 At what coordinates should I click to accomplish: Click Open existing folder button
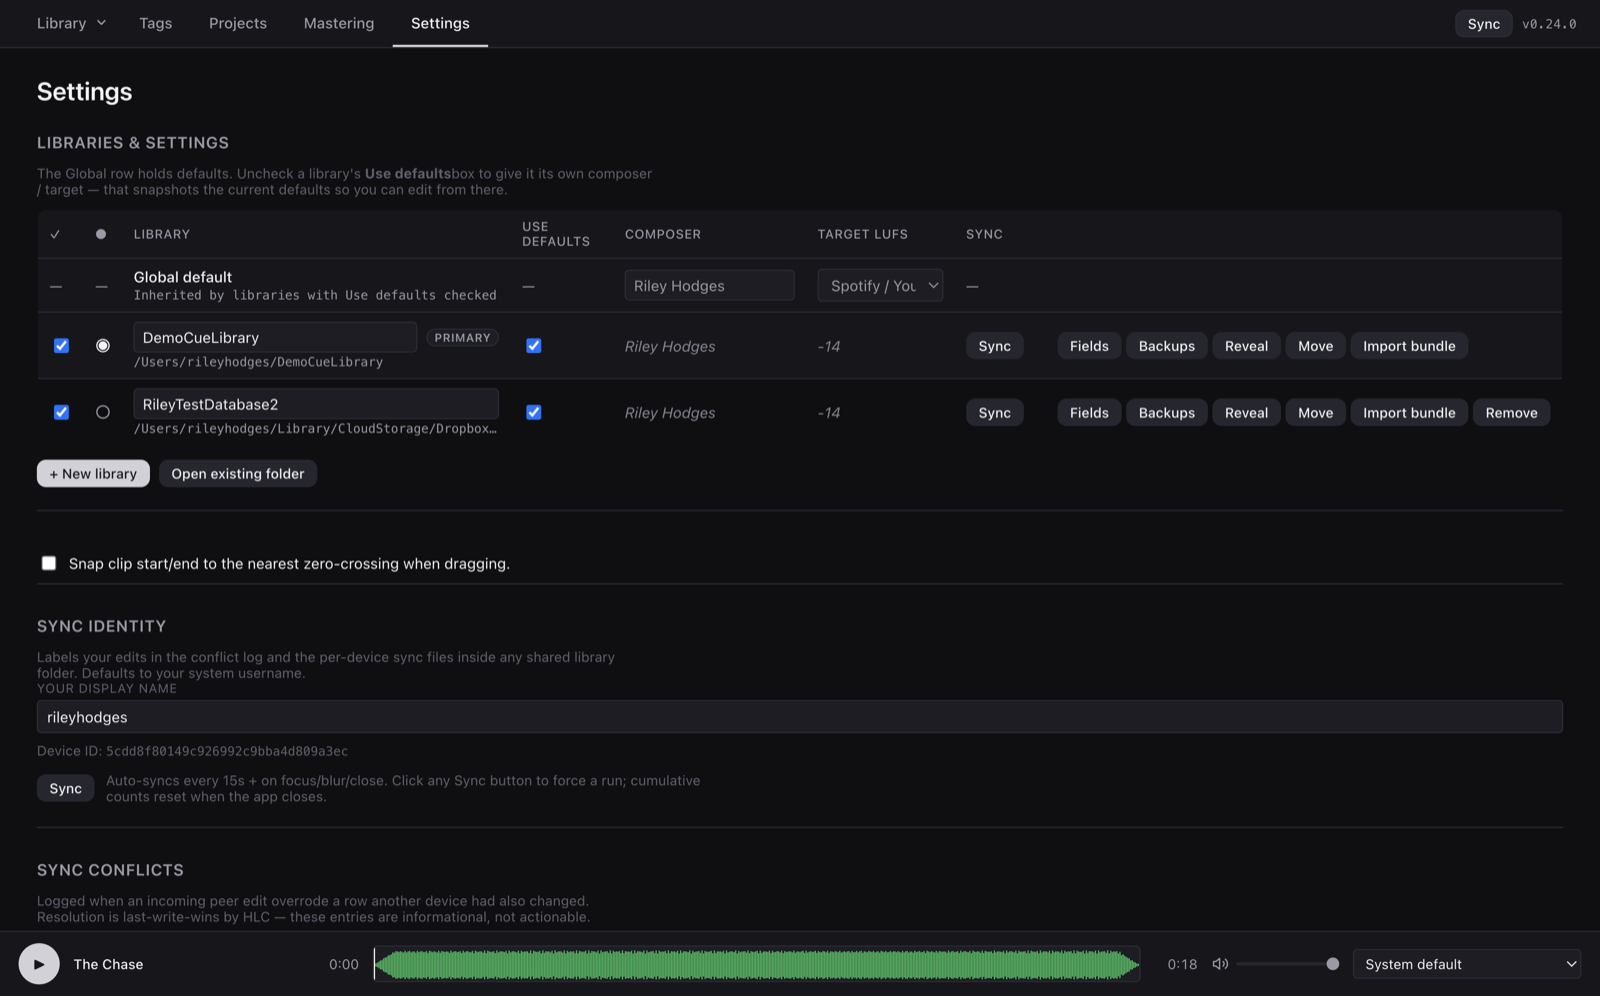238,474
